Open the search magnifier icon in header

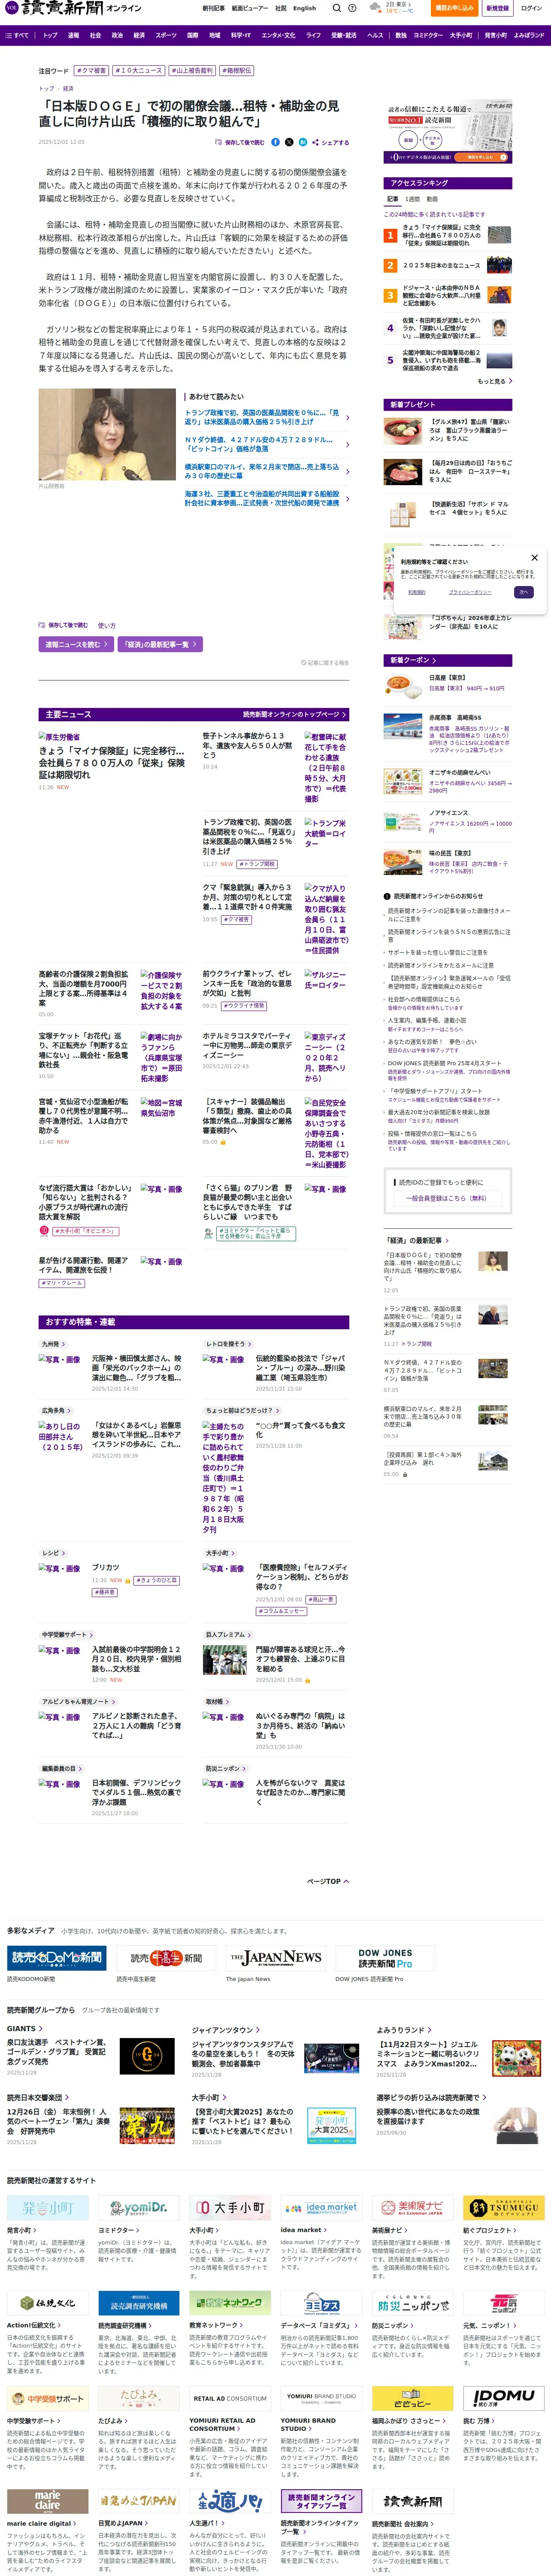coord(337,8)
